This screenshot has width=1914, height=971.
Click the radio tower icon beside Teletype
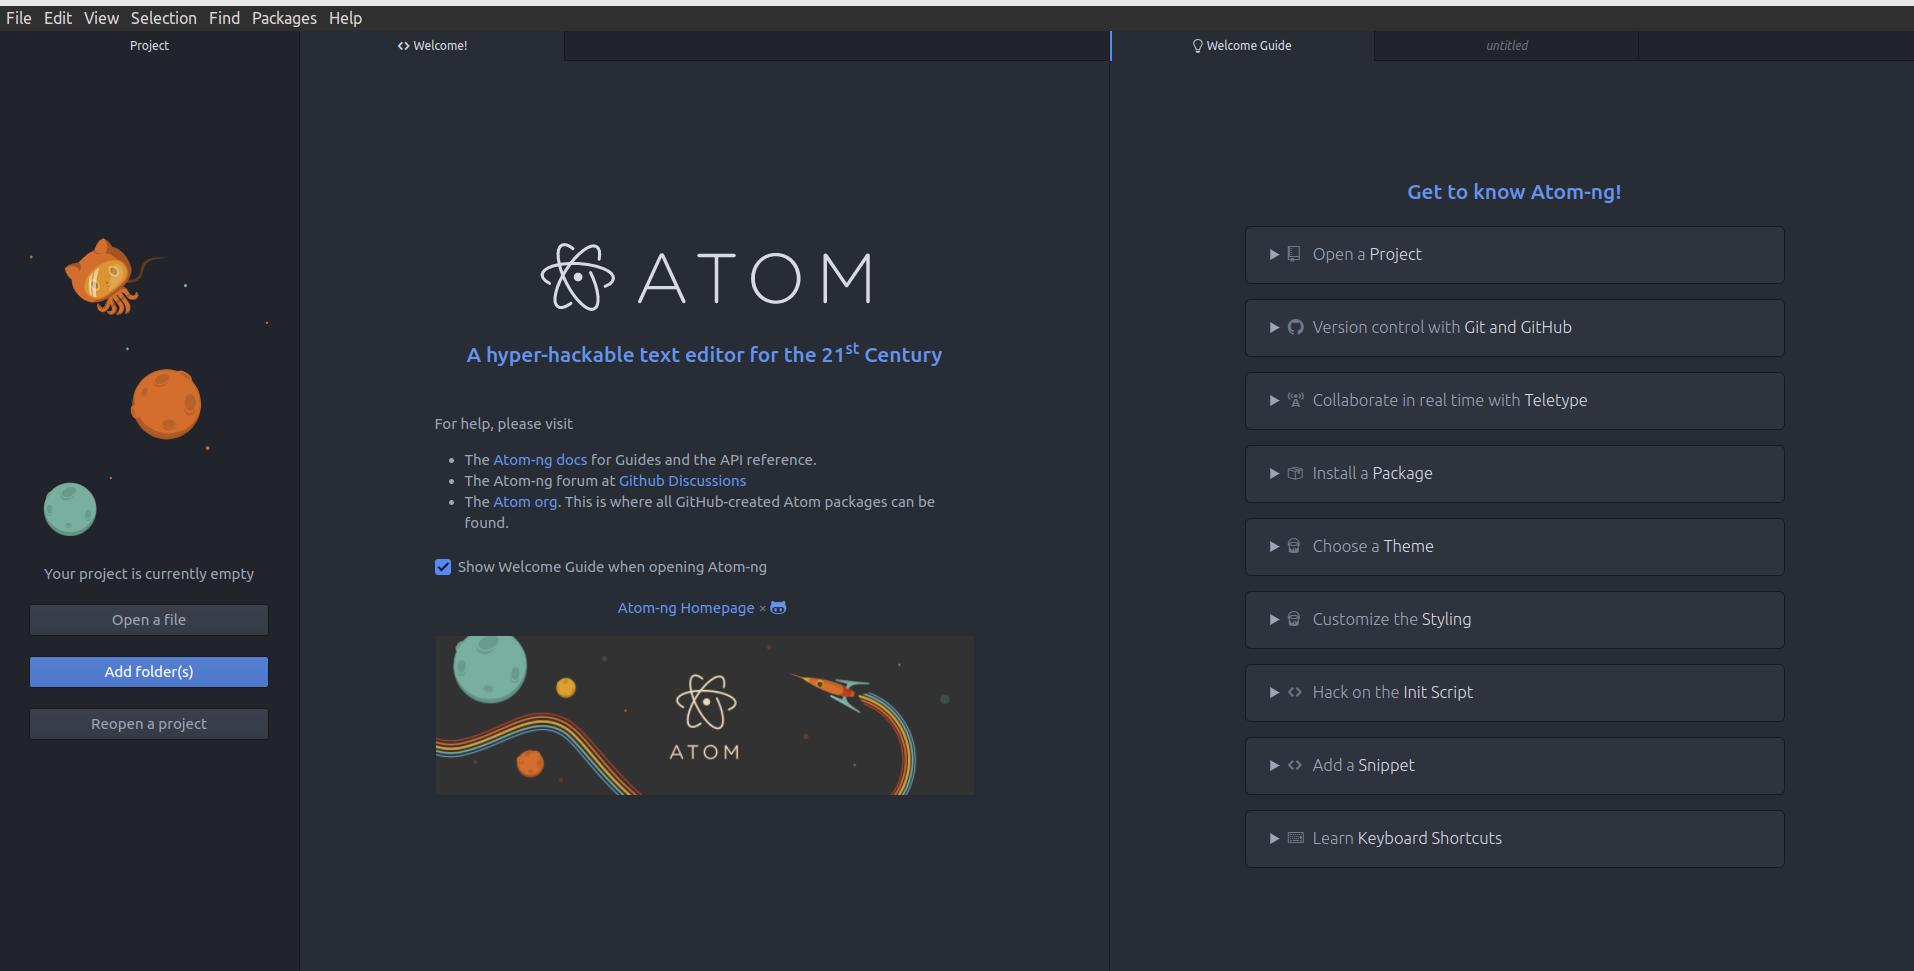pos(1295,400)
